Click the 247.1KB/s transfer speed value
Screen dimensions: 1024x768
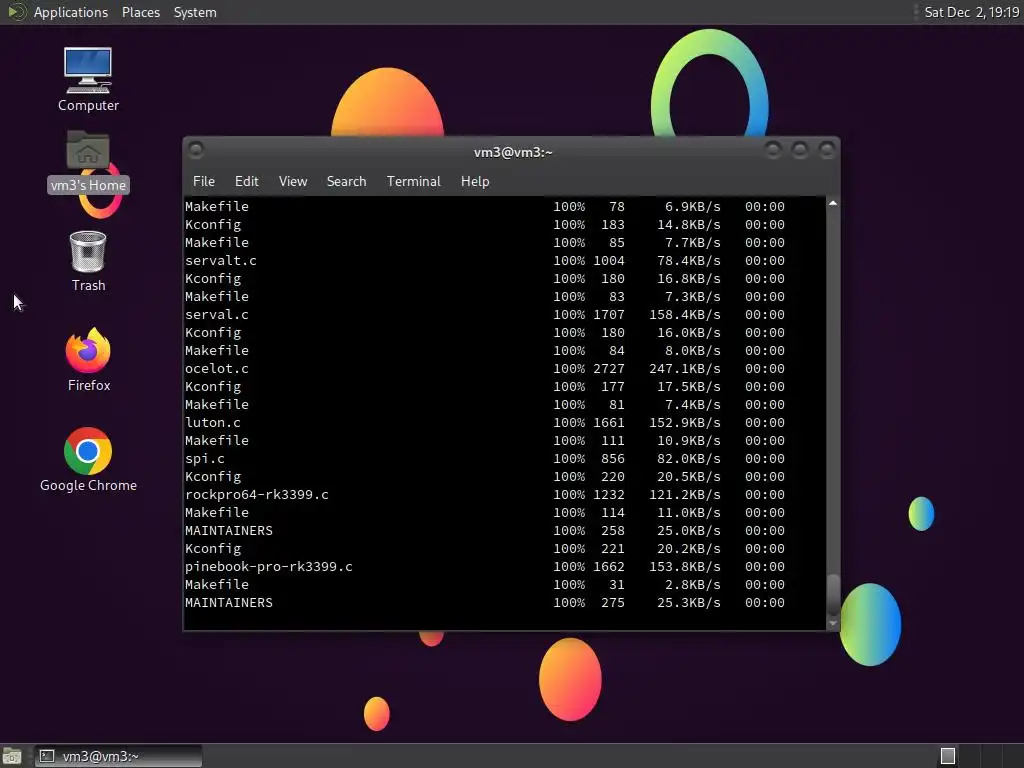(x=684, y=369)
